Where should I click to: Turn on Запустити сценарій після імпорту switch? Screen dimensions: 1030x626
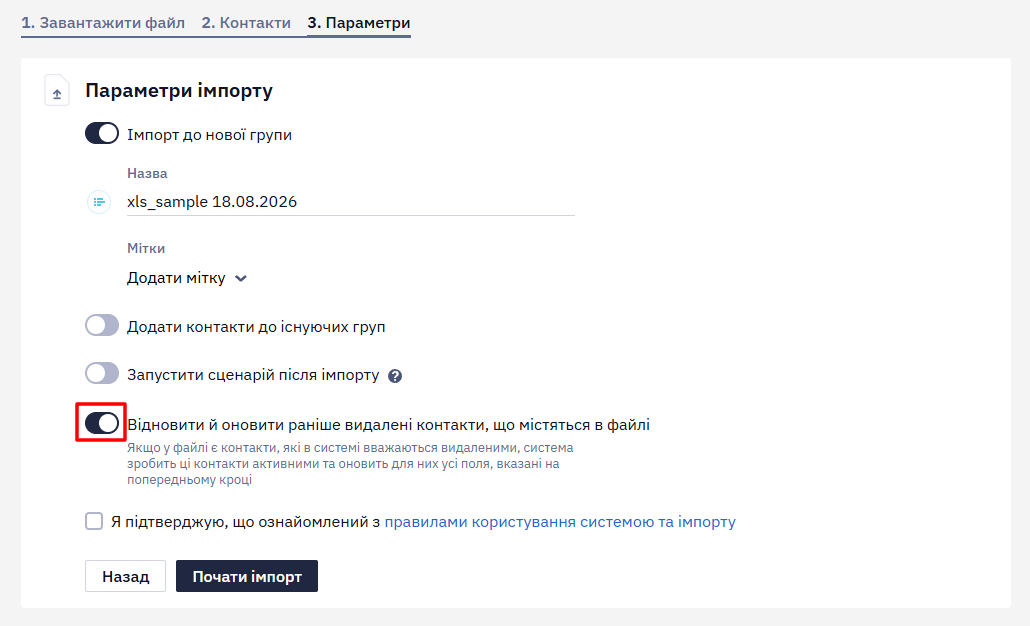click(102, 373)
